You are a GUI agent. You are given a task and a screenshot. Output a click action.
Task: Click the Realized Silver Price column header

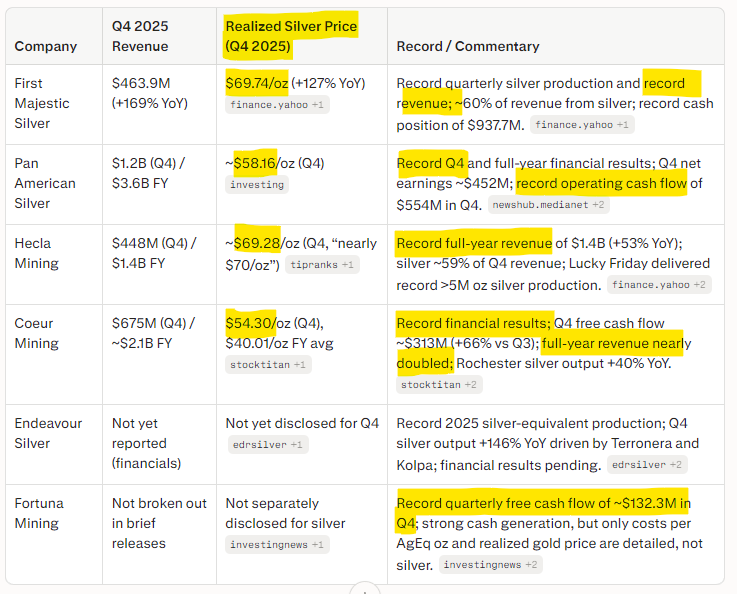click(x=291, y=36)
